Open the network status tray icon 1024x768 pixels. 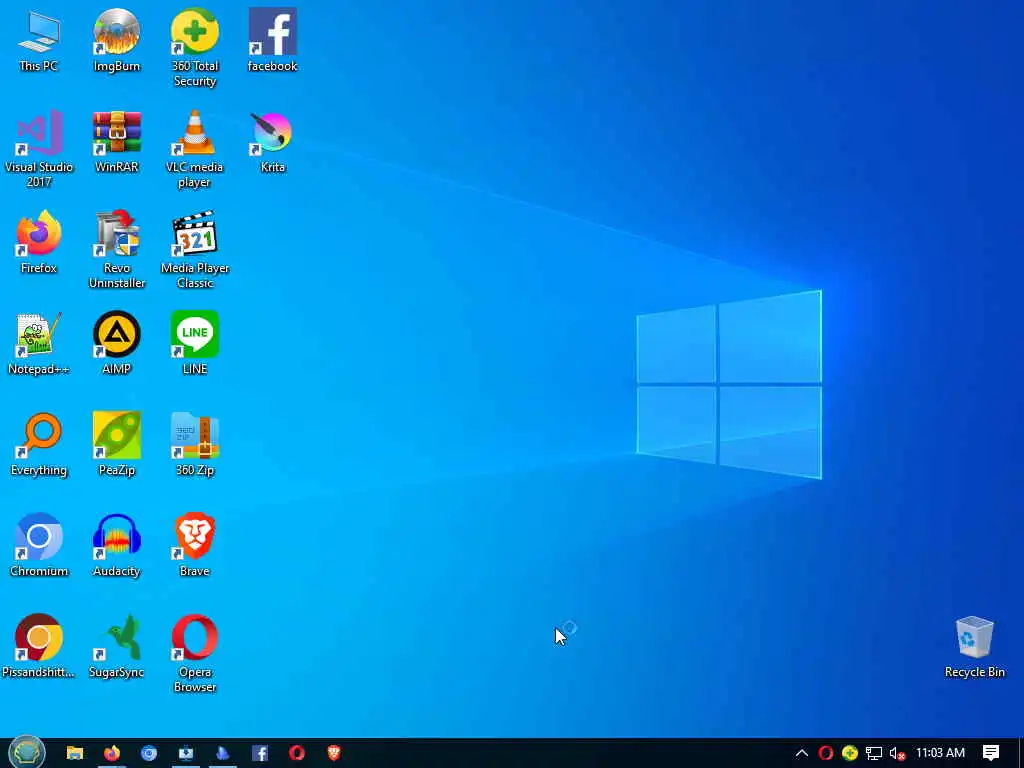pyautogui.click(x=874, y=753)
